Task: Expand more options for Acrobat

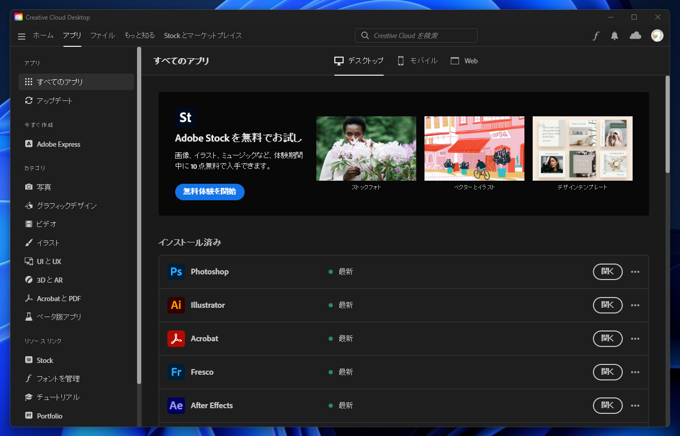Action: (x=635, y=338)
